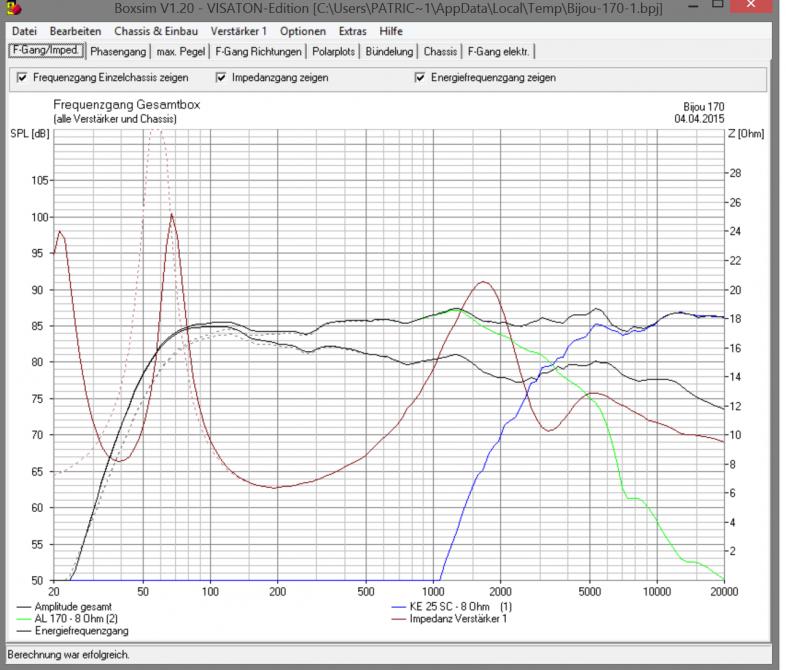
Task: Open the Bearbeiten menu
Action: tap(75, 31)
